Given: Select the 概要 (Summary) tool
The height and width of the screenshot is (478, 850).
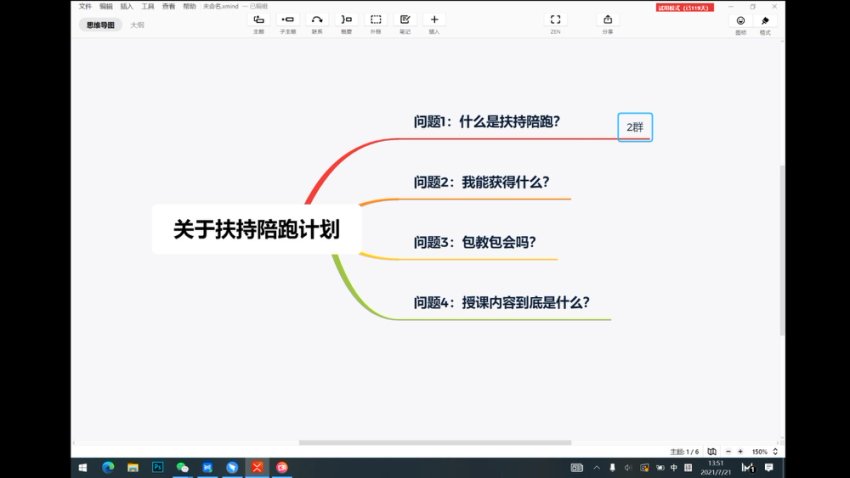Looking at the screenshot, I should 346,20.
